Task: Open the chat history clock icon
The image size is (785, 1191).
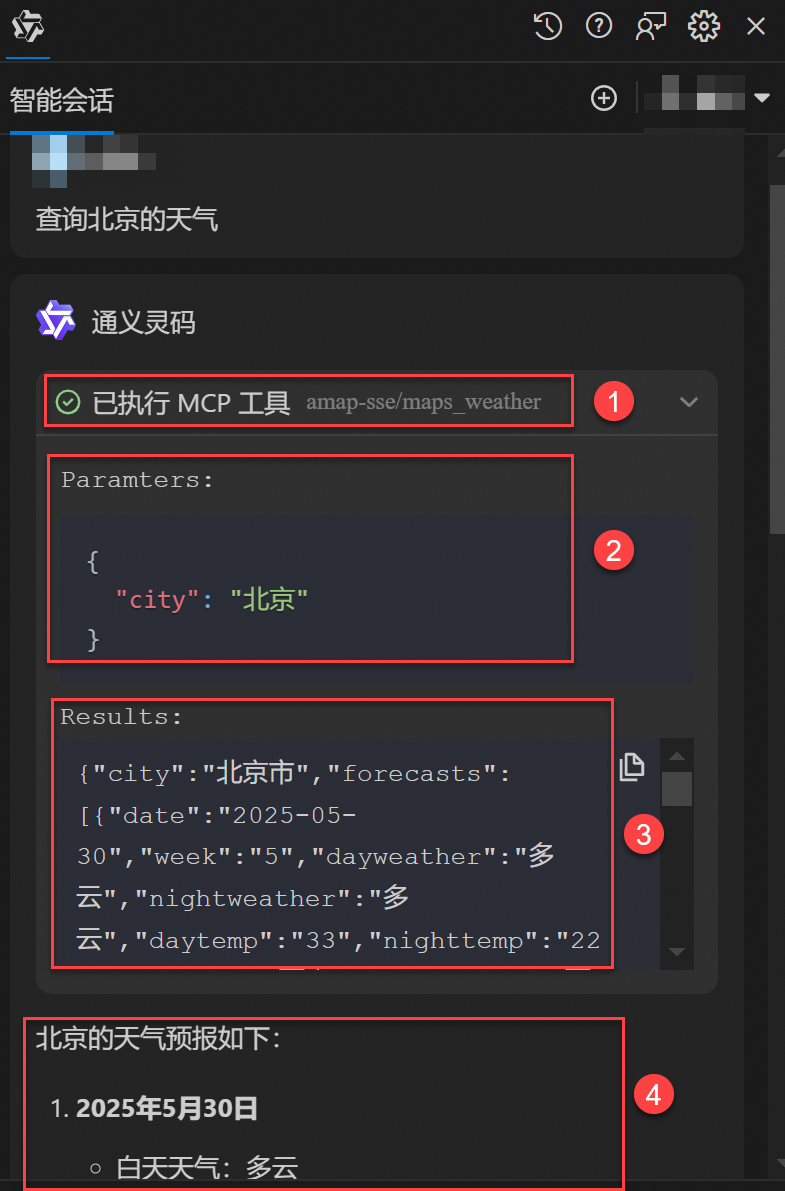Action: [x=547, y=27]
